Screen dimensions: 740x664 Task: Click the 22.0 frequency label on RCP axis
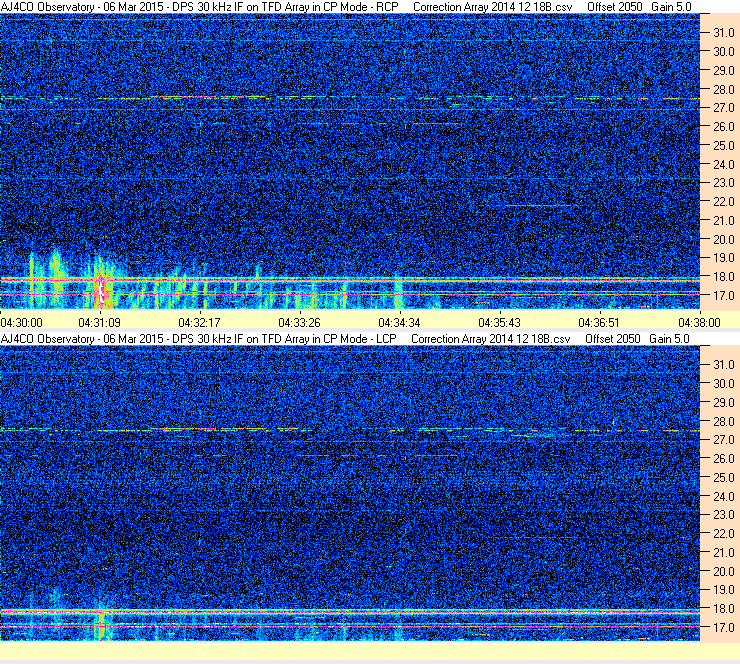(723, 202)
